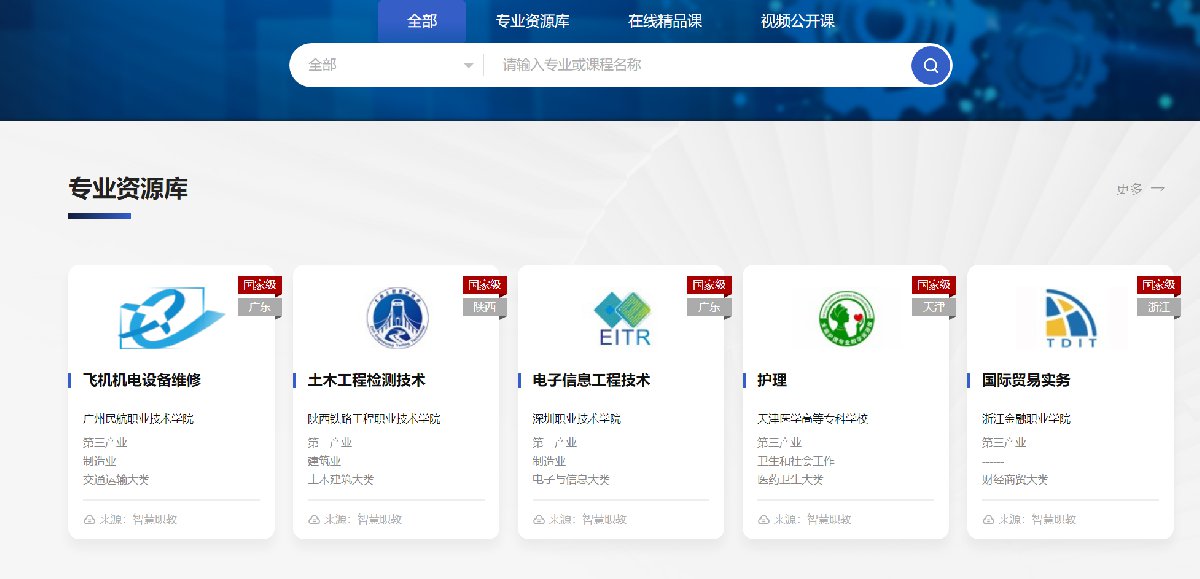
Task: Open the 电子信息工程技术 course title
Action: [592, 381]
